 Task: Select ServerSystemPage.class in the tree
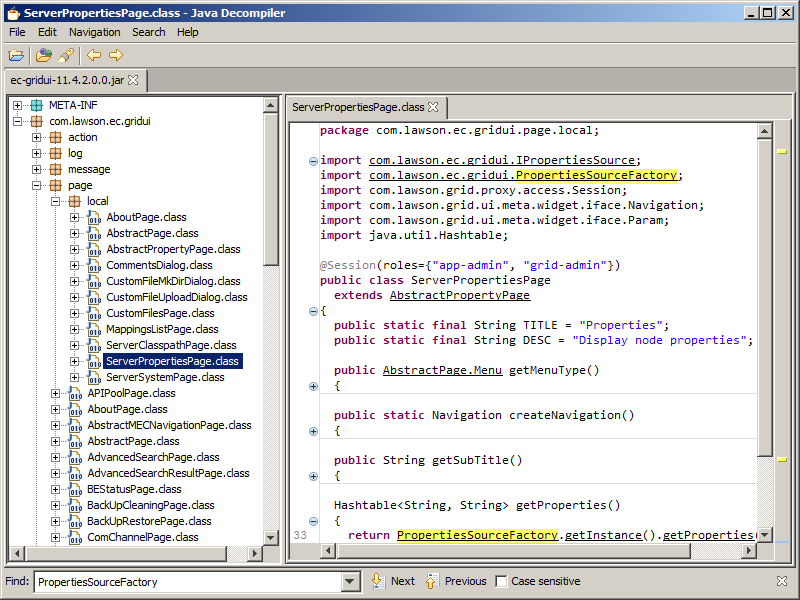165,377
